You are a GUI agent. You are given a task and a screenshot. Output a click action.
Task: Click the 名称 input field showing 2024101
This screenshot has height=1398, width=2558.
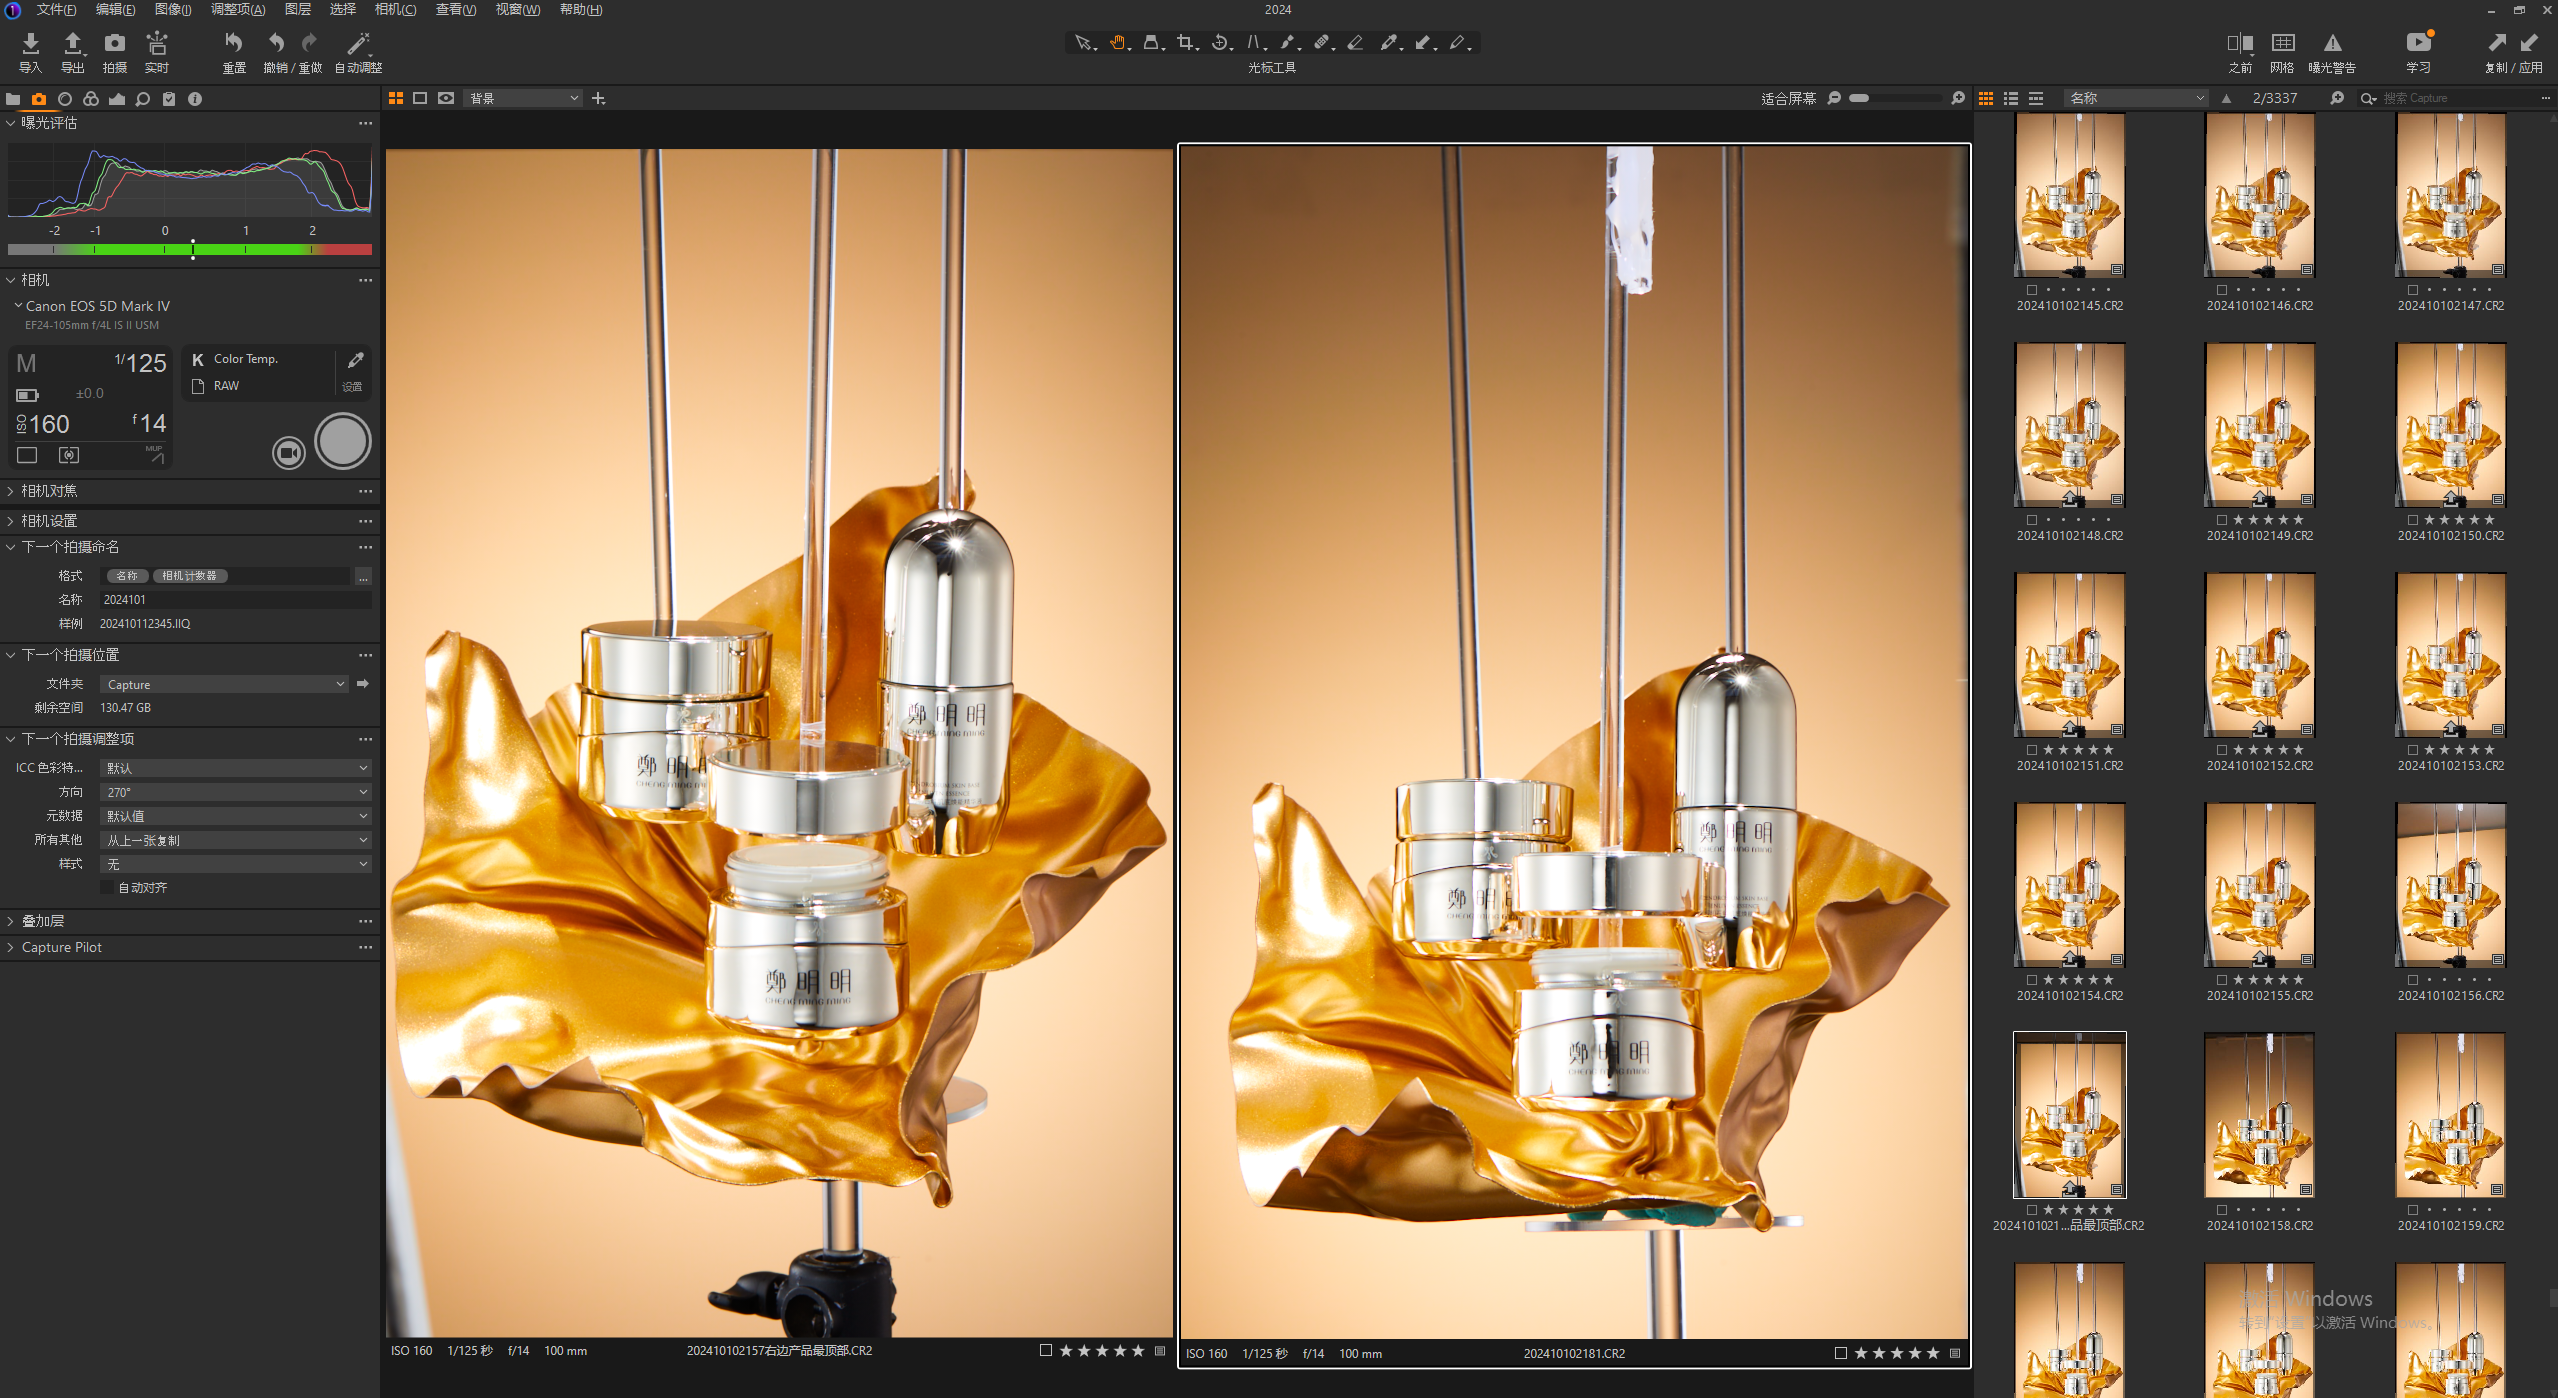[x=236, y=600]
